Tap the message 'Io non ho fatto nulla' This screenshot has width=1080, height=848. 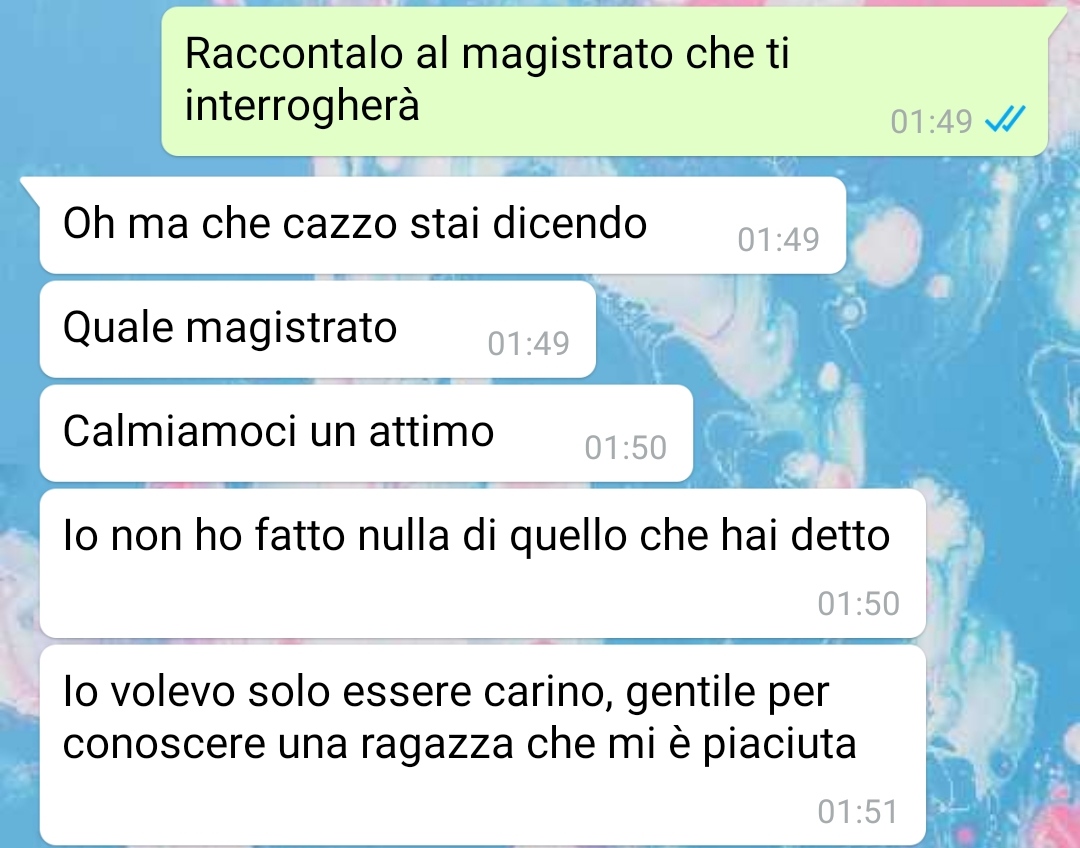(483, 563)
